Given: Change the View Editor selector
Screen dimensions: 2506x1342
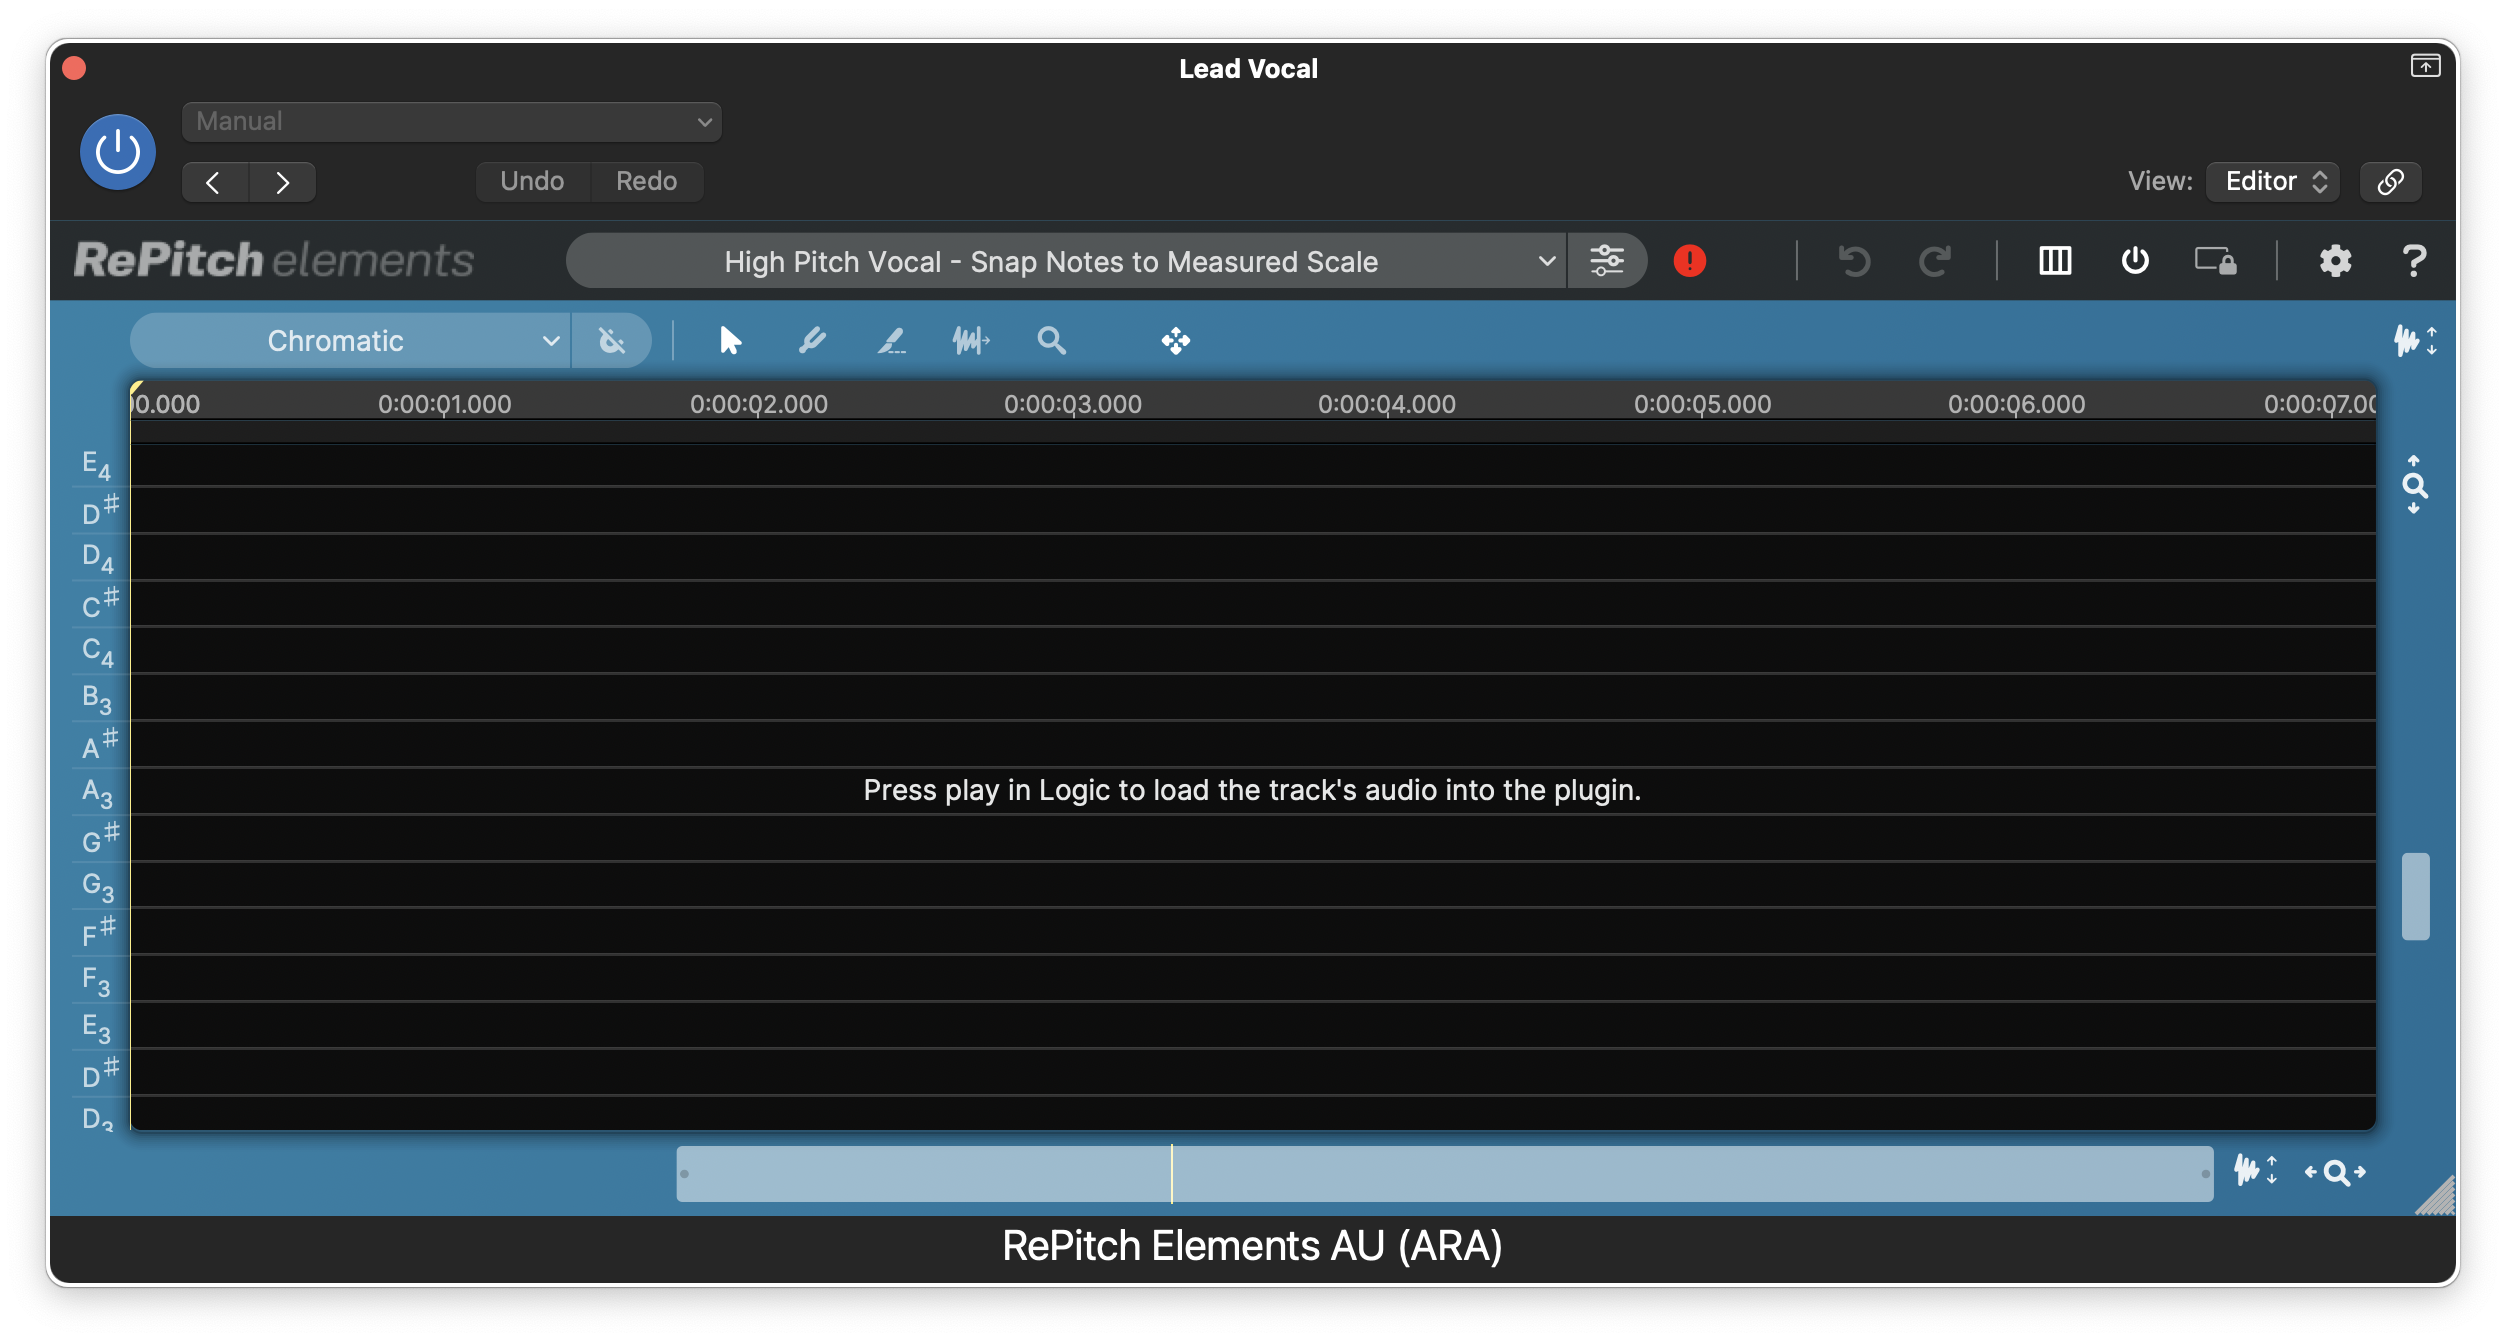Looking at the screenshot, I should 2272,181.
